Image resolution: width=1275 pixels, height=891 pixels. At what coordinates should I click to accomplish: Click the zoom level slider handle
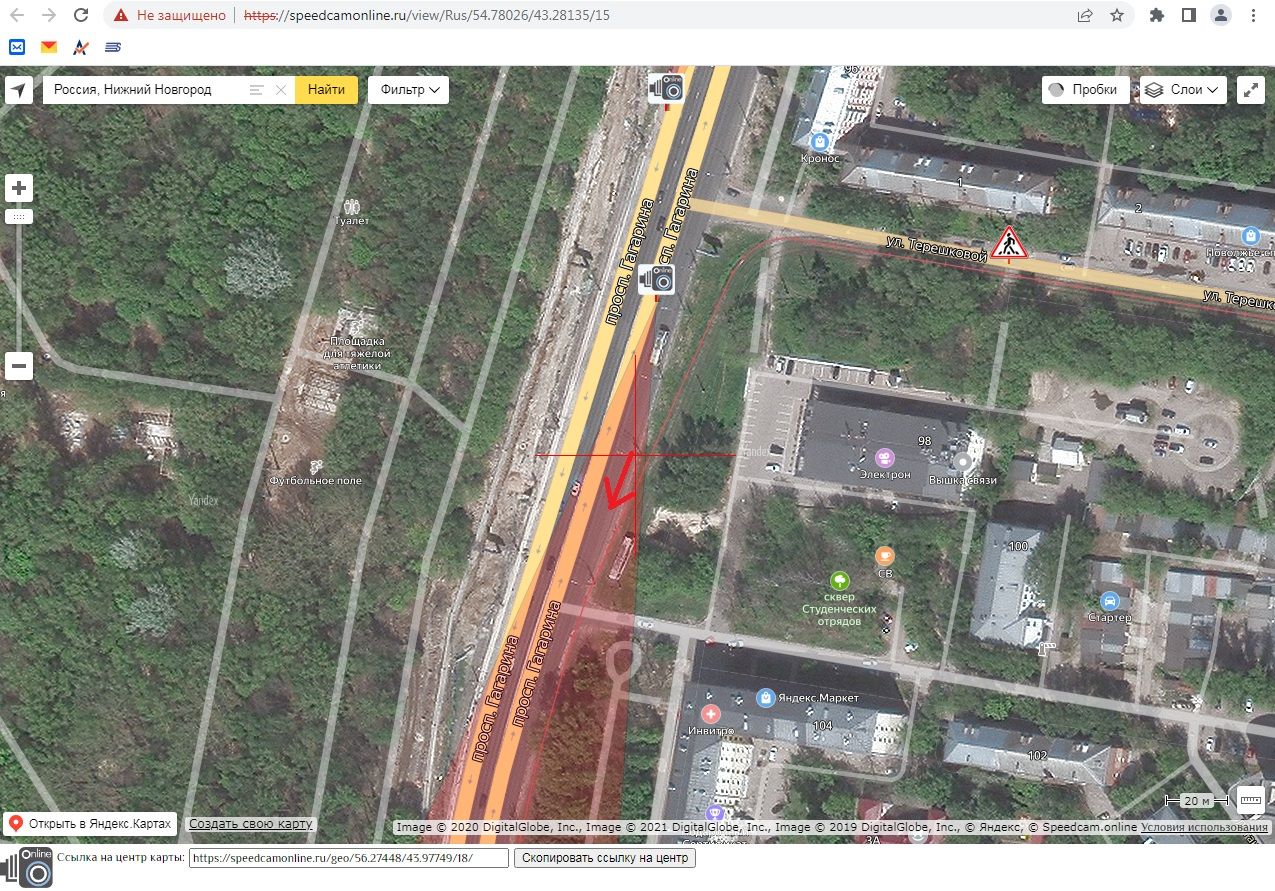click(19, 216)
